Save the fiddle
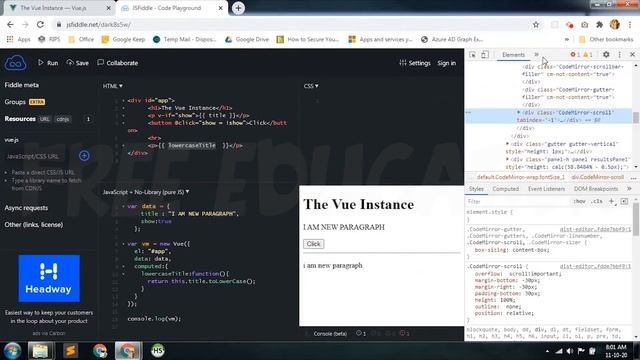640x360 pixels. pos(78,63)
